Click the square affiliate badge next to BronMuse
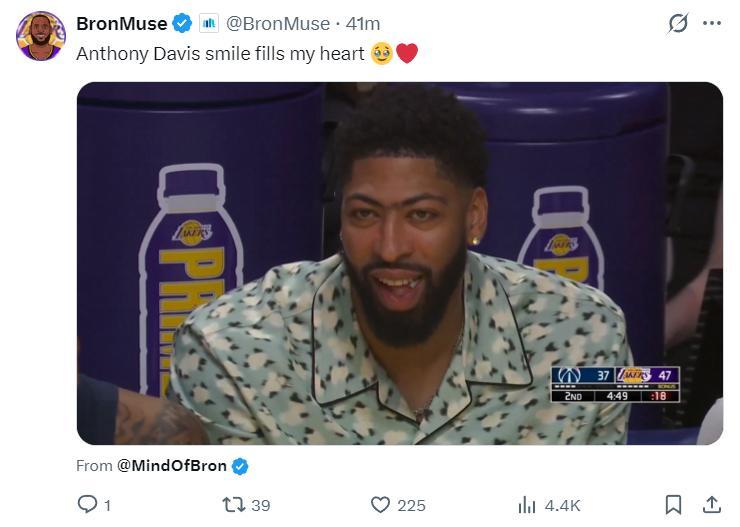This screenshot has height=527, width=740. tap(209, 23)
